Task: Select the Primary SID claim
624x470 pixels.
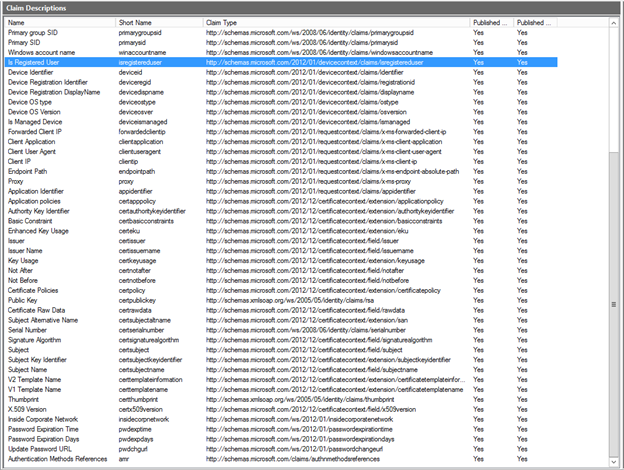Action: point(281,43)
